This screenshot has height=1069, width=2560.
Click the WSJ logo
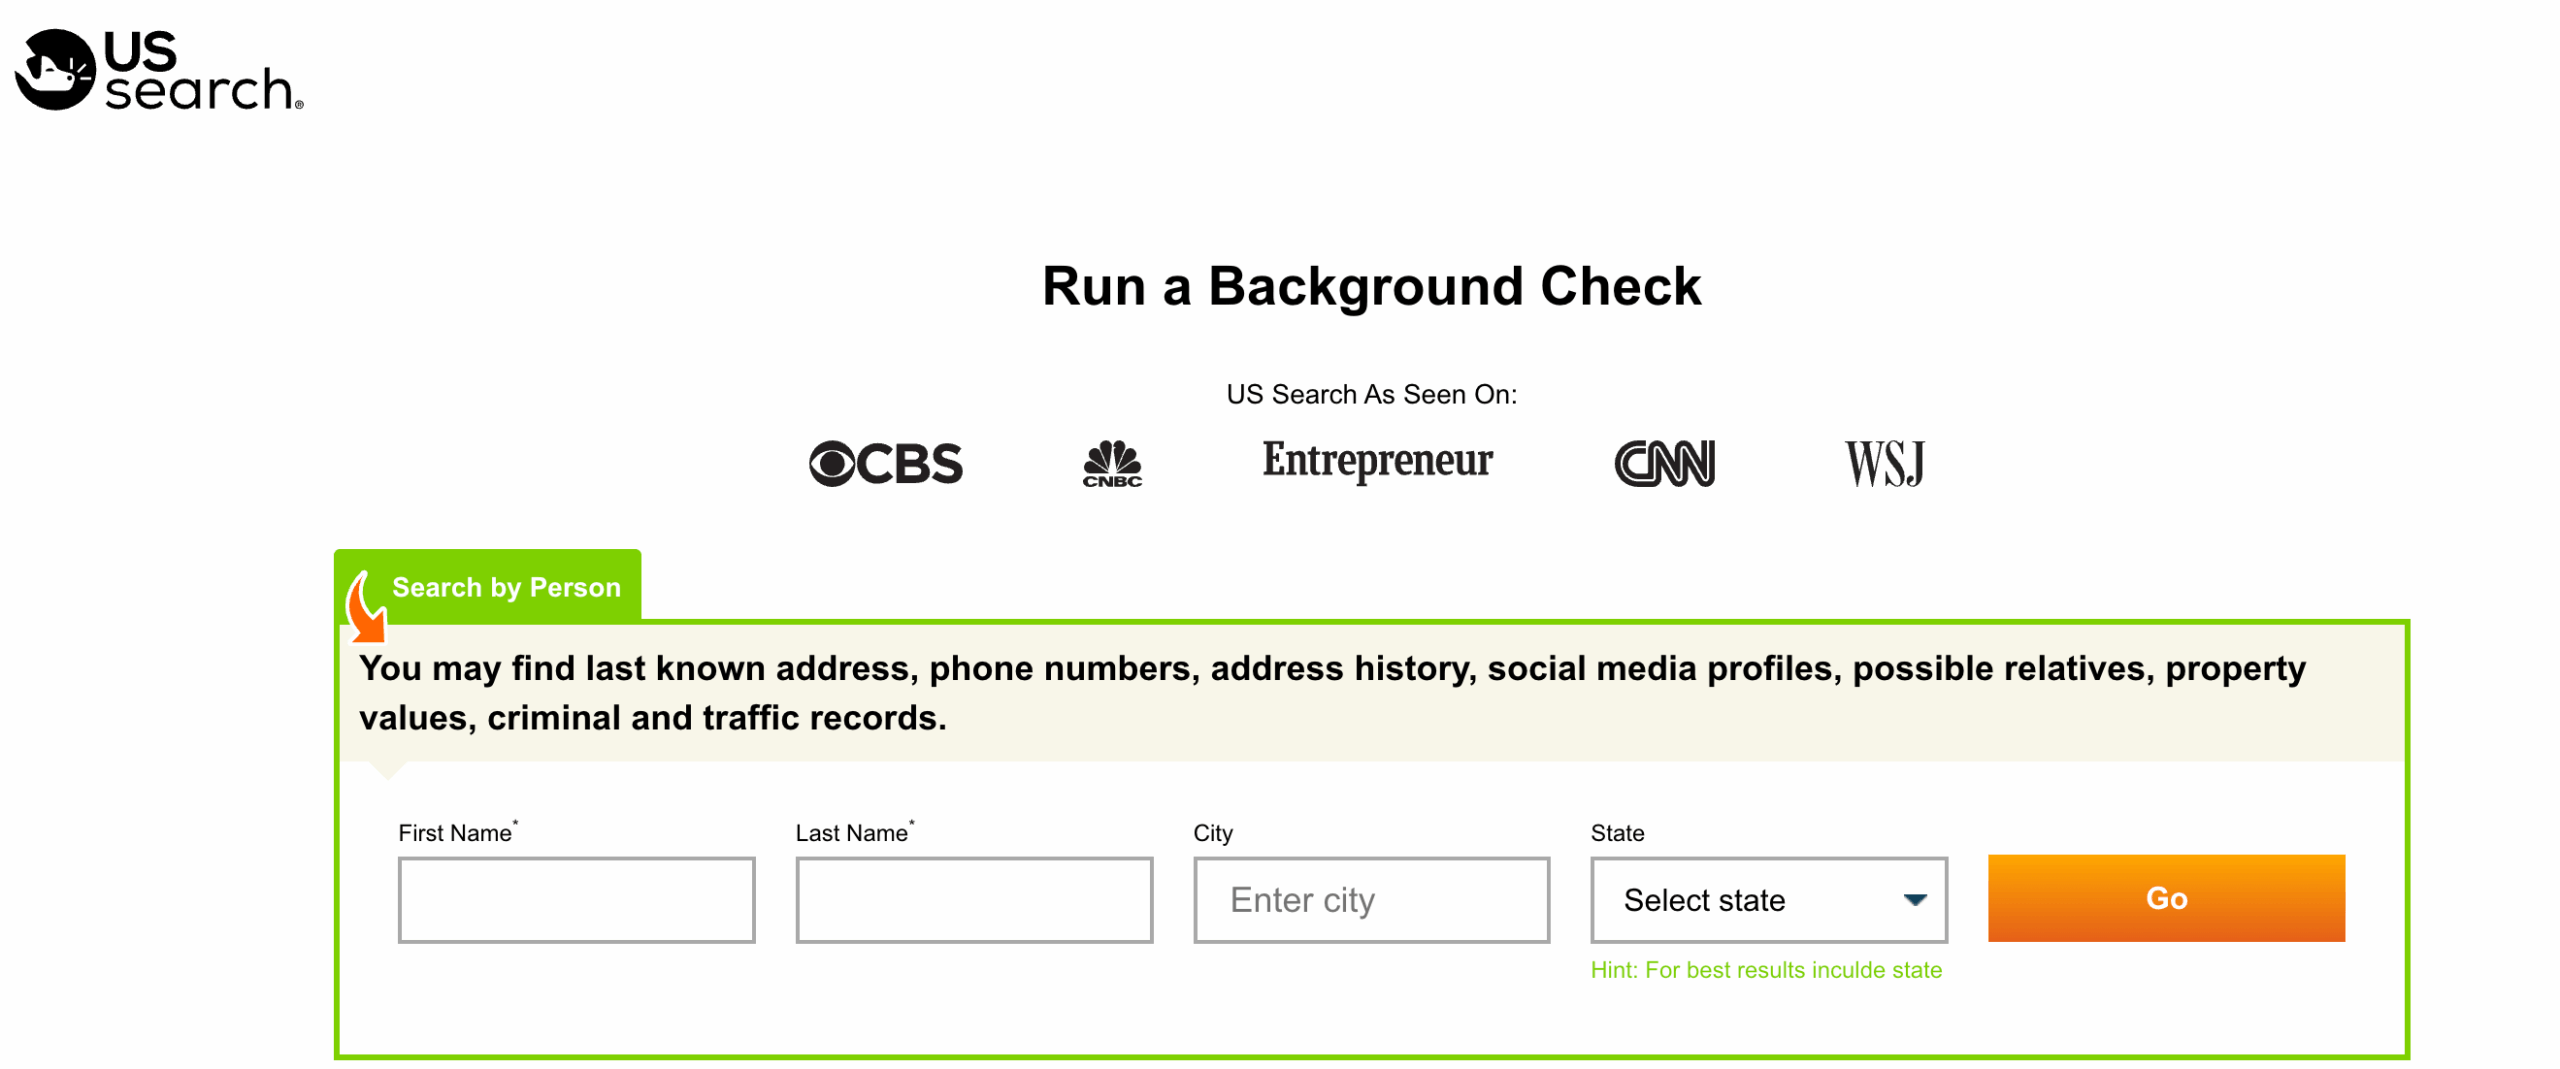pos(1883,464)
